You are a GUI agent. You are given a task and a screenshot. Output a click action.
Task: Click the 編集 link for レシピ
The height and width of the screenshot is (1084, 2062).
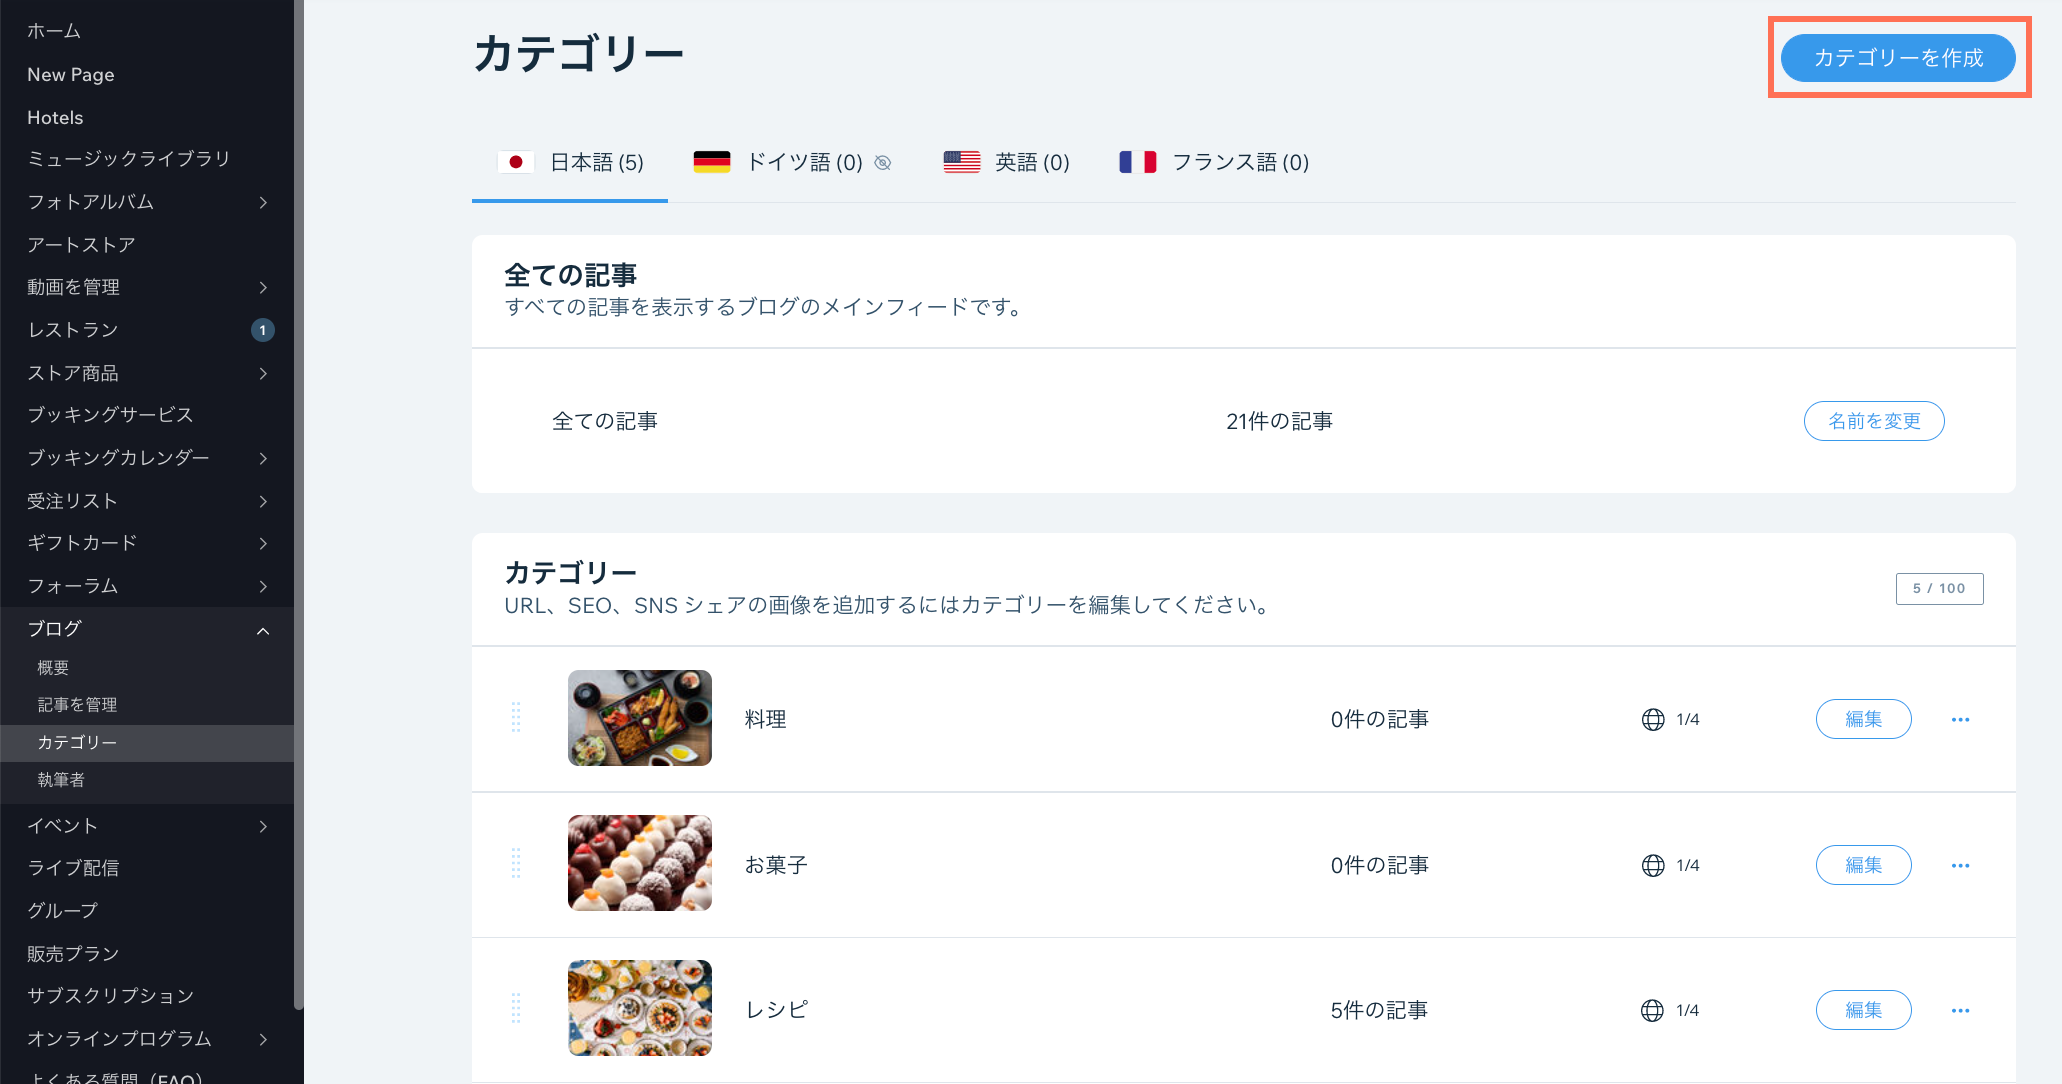pyautogui.click(x=1862, y=1010)
